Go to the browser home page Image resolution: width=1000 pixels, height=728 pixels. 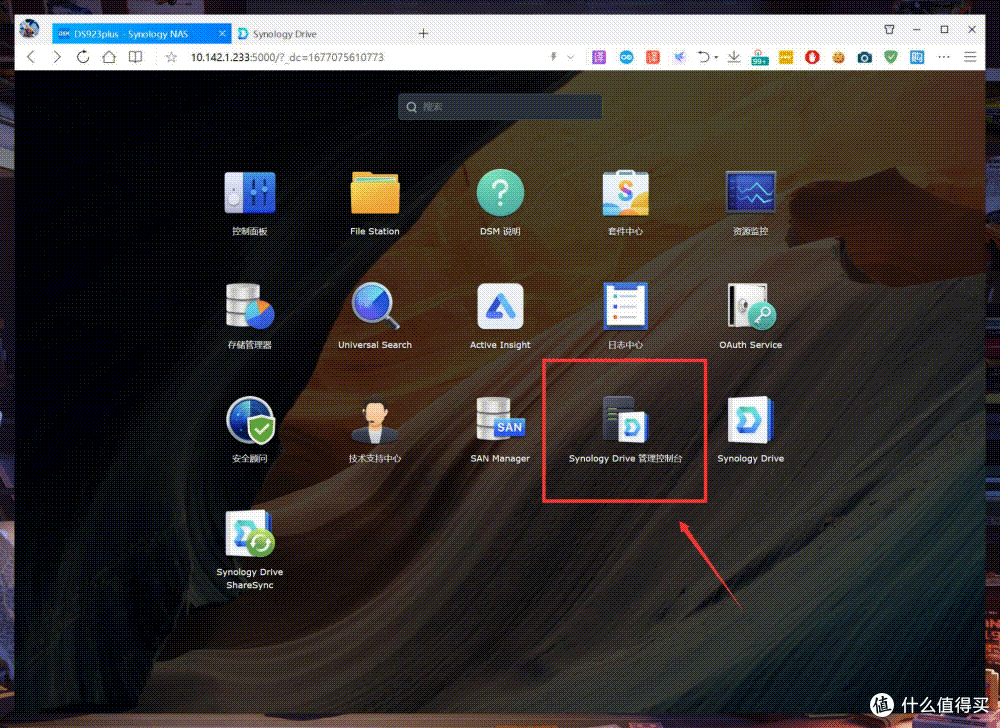[109, 57]
